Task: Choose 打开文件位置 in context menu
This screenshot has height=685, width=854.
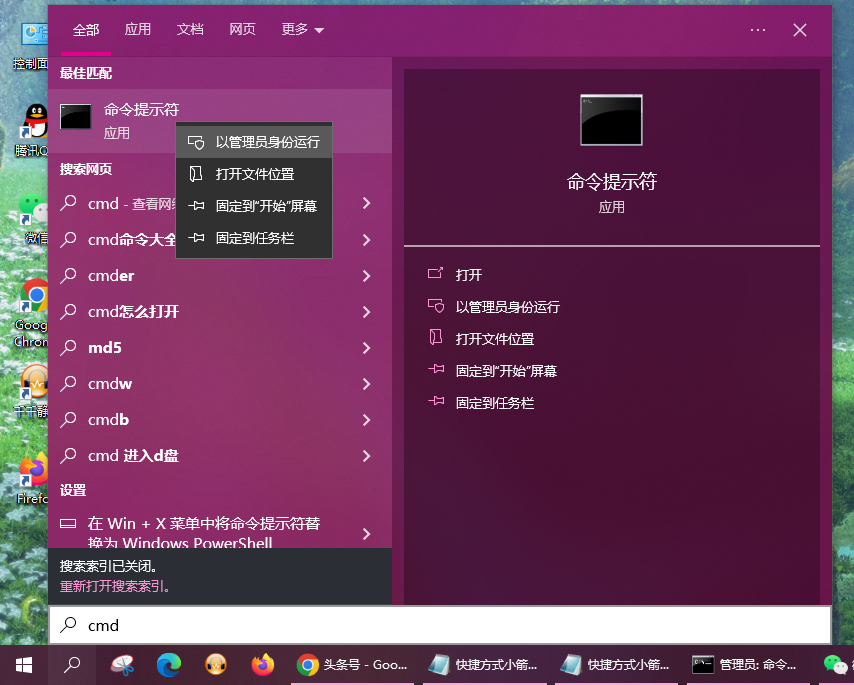Action: (x=254, y=174)
